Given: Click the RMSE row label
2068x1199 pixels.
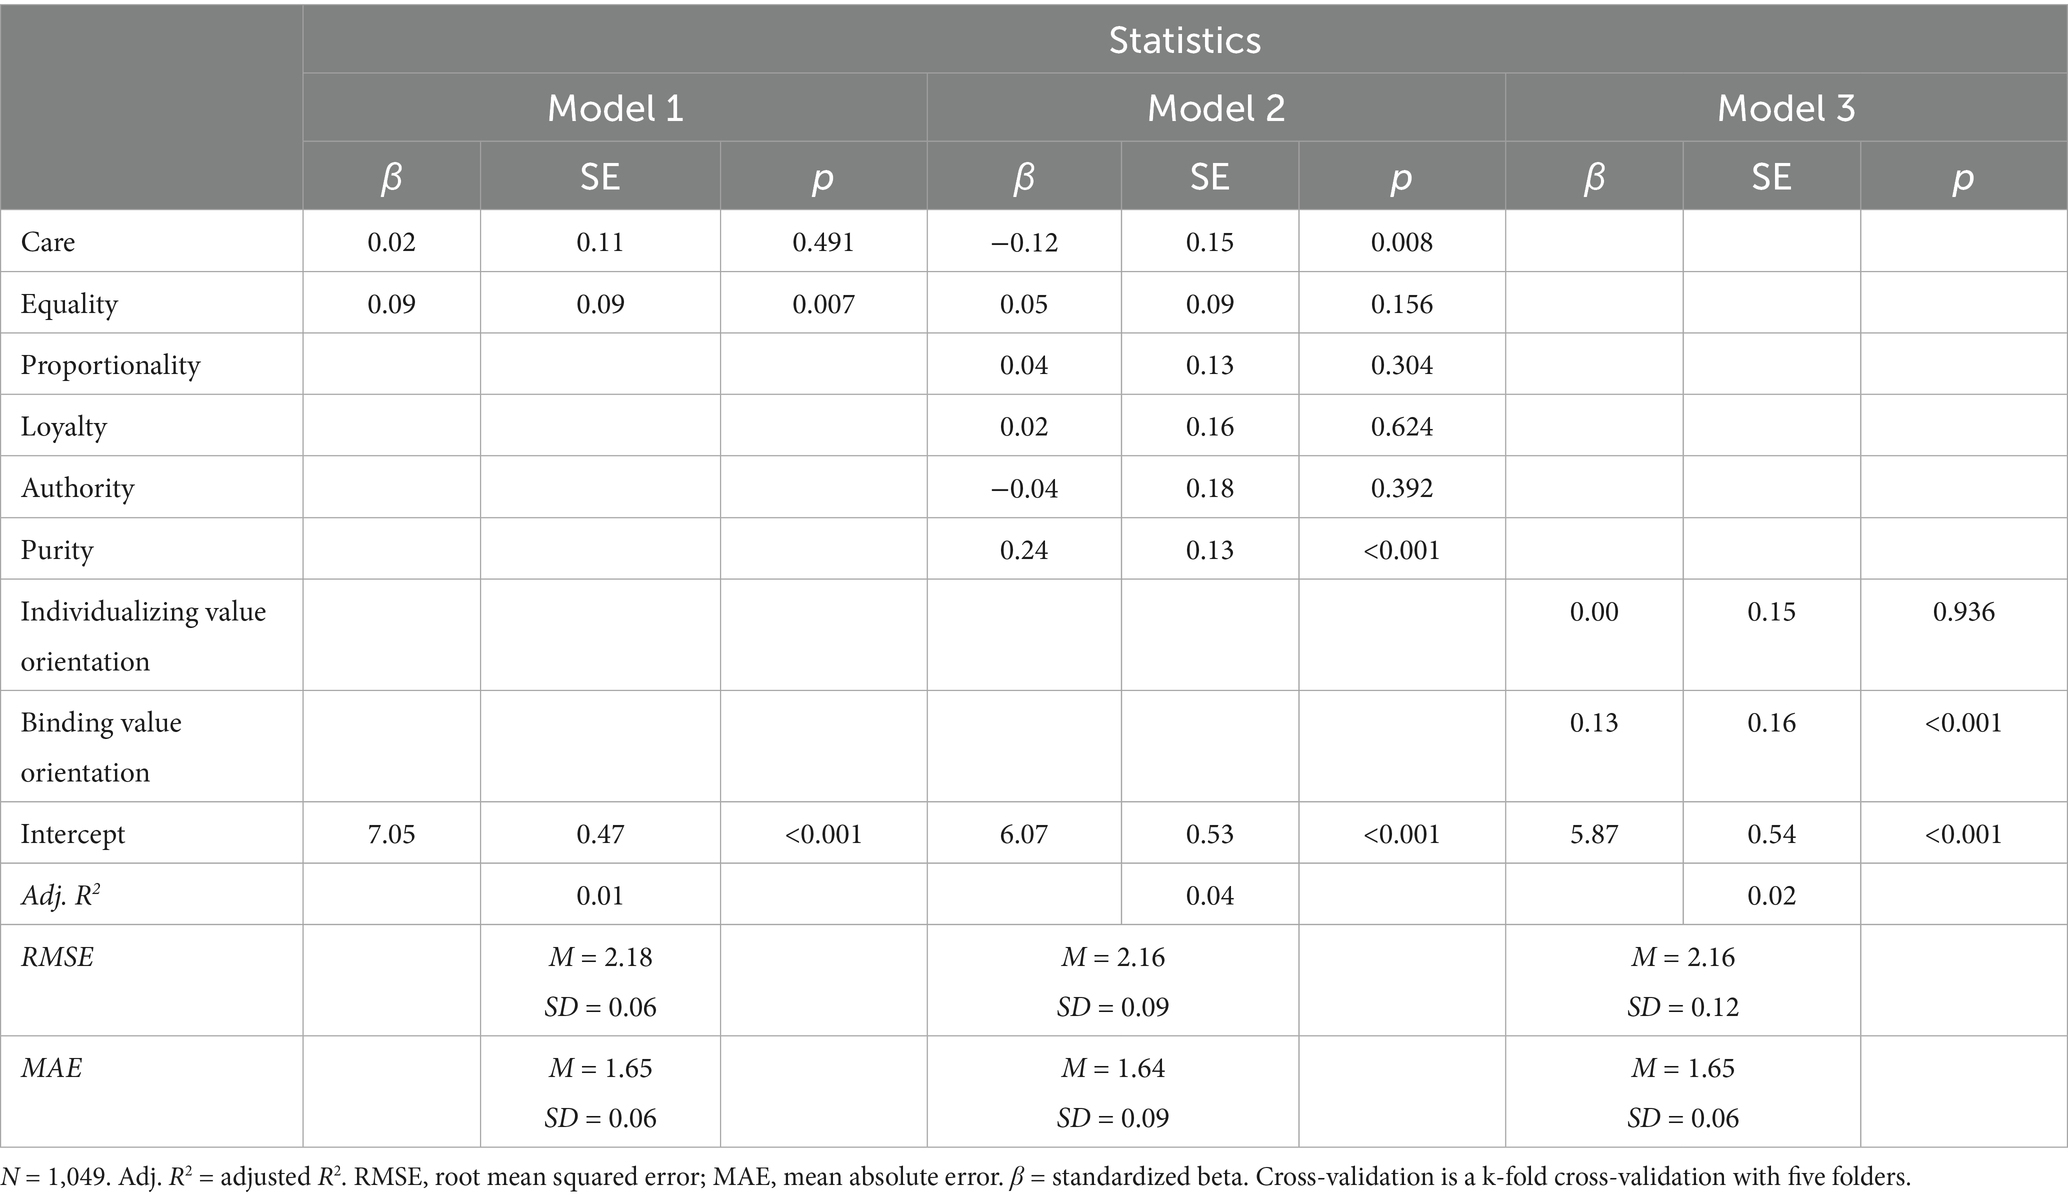Looking at the screenshot, I should (x=57, y=957).
